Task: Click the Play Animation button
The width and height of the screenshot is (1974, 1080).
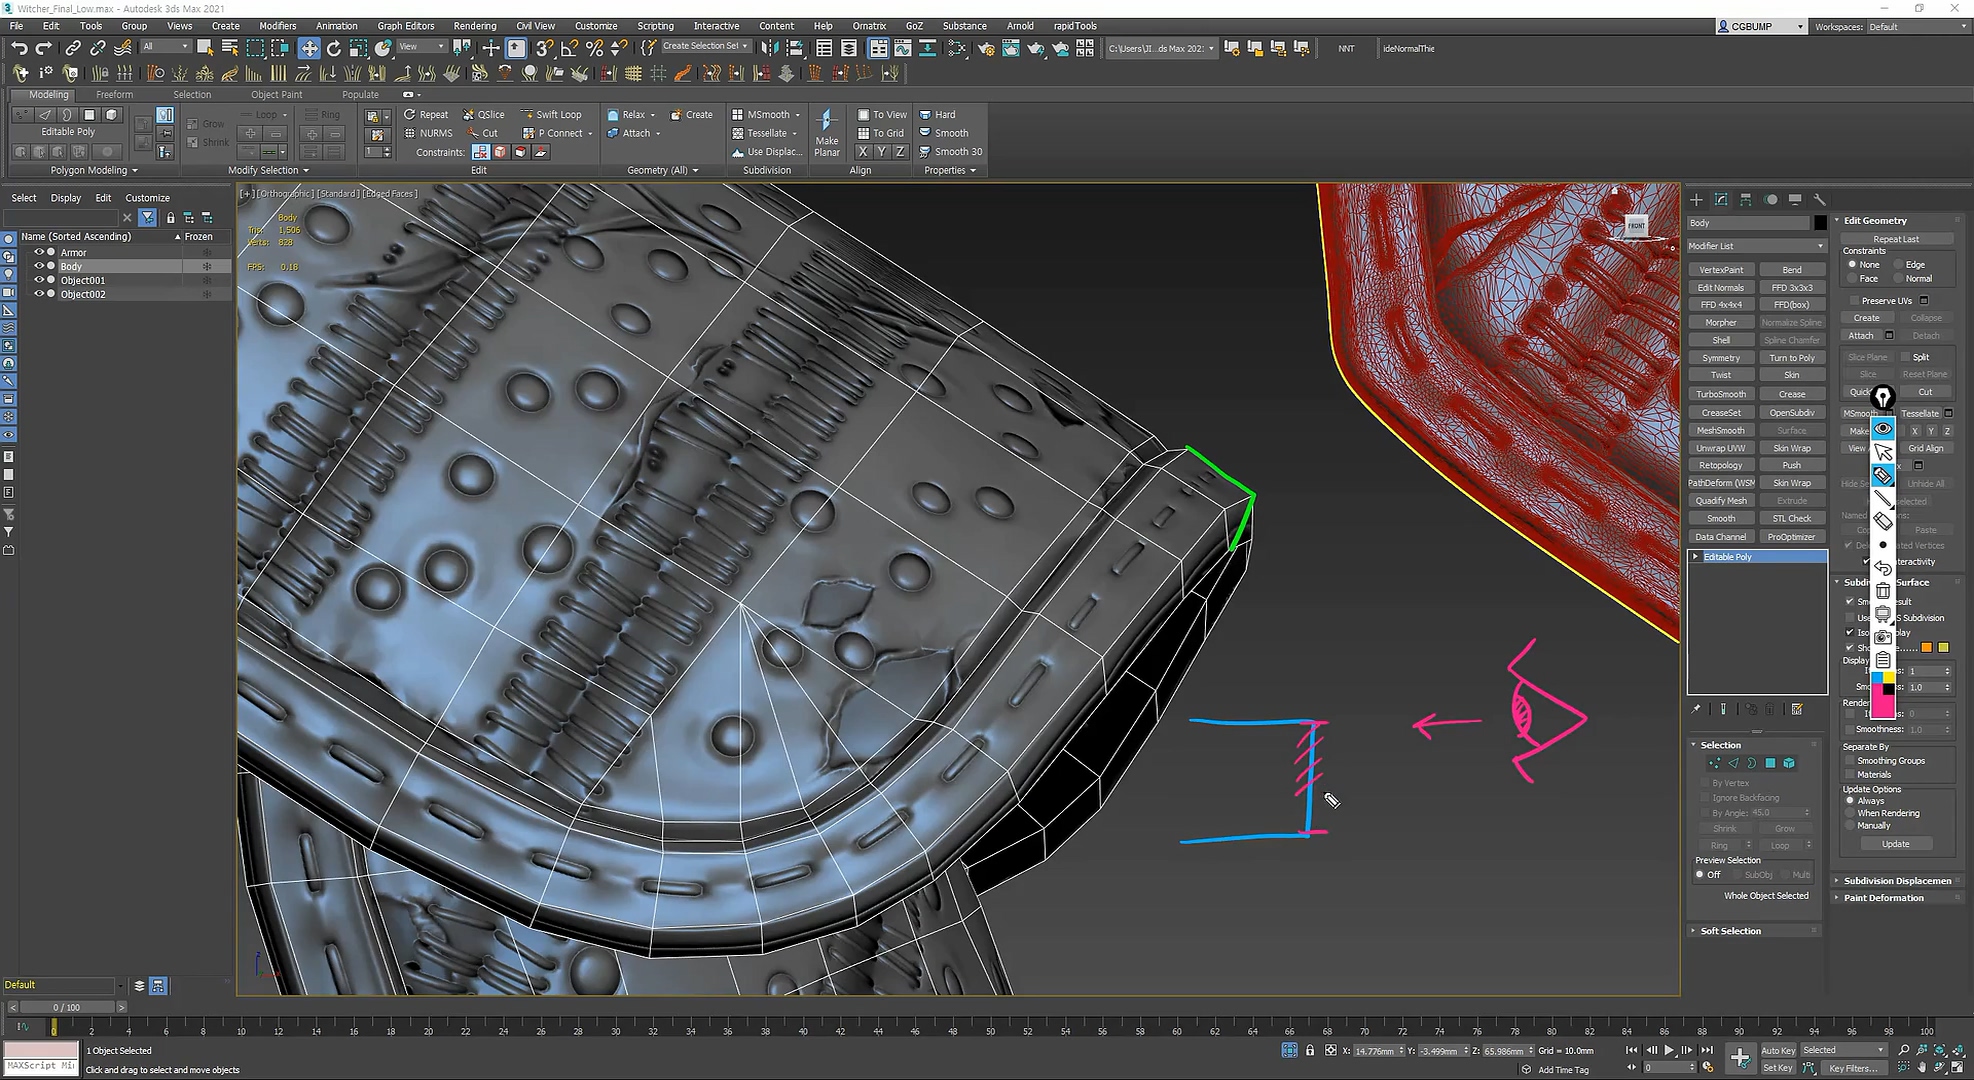Action: [x=1669, y=1050]
